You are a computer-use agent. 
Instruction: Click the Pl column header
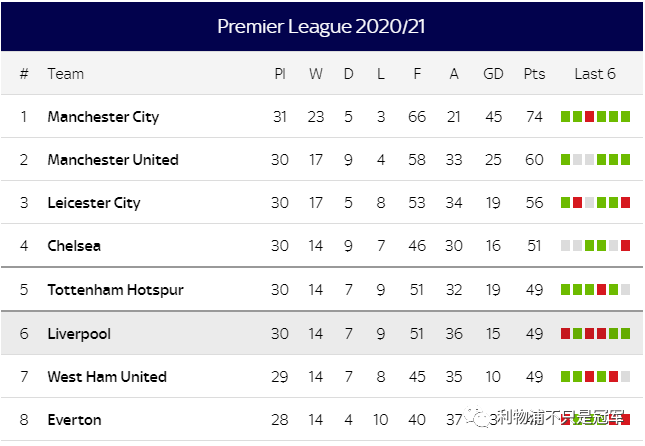click(280, 74)
